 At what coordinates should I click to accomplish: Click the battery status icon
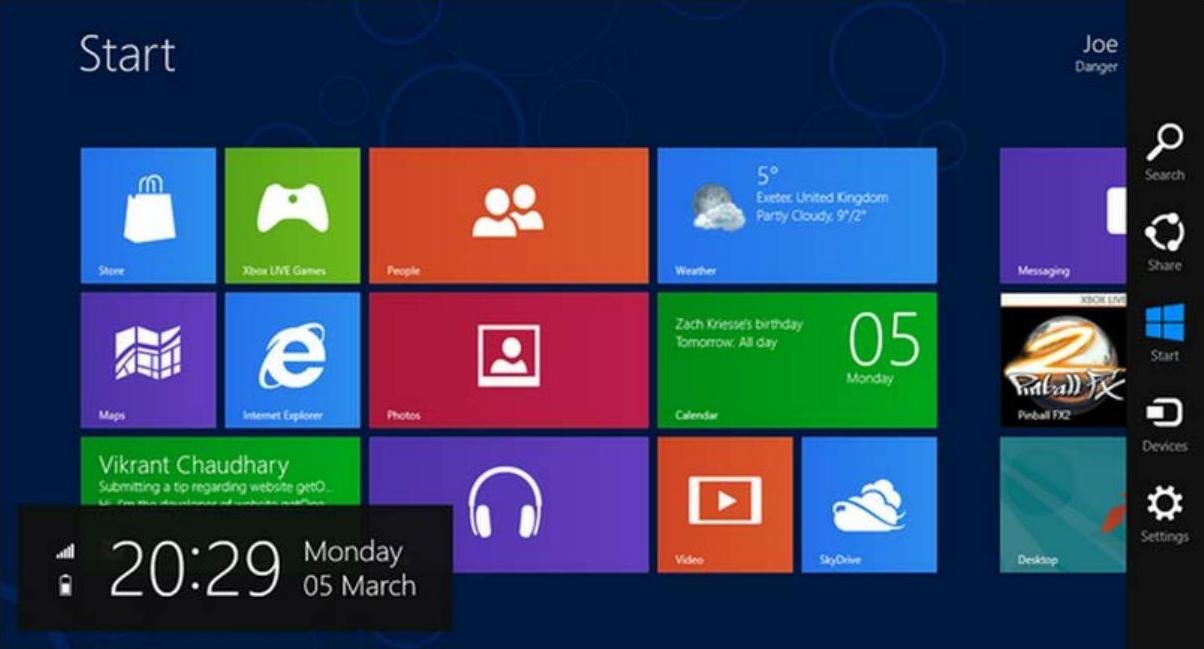click(66, 585)
